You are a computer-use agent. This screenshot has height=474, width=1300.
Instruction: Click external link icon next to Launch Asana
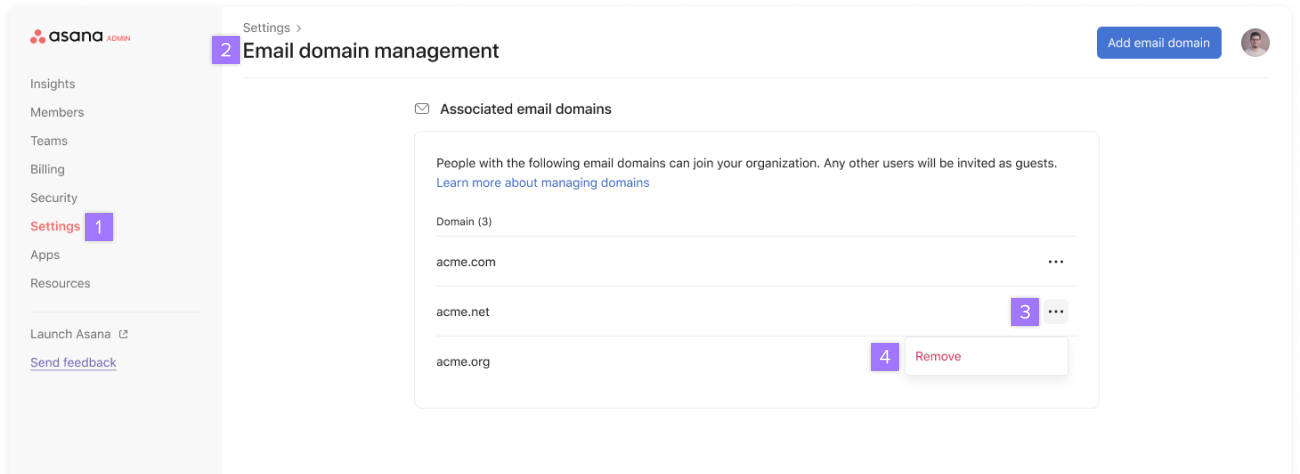124,334
